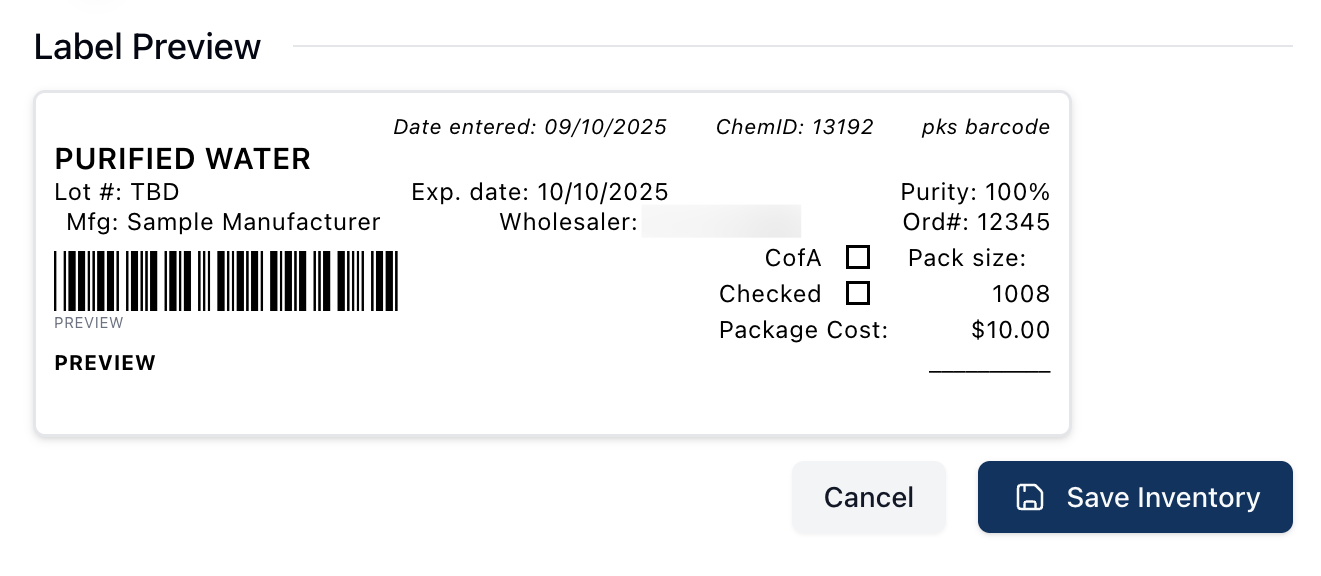Image resolution: width=1321 pixels, height=576 pixels.
Task: Click the bold PREVIEW text below barcode
Action: 105,363
